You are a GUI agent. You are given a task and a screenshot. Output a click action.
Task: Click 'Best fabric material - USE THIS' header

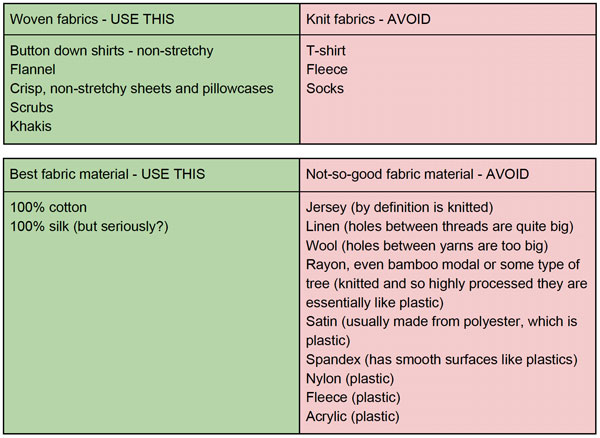coord(107,174)
